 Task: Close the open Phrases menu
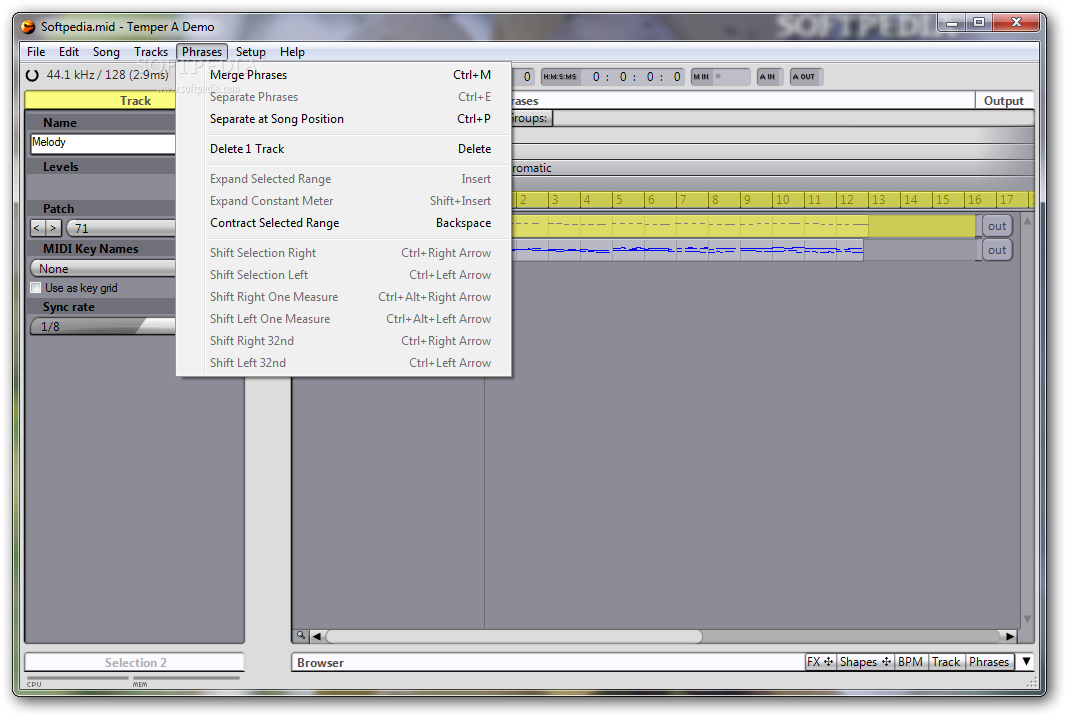202,52
